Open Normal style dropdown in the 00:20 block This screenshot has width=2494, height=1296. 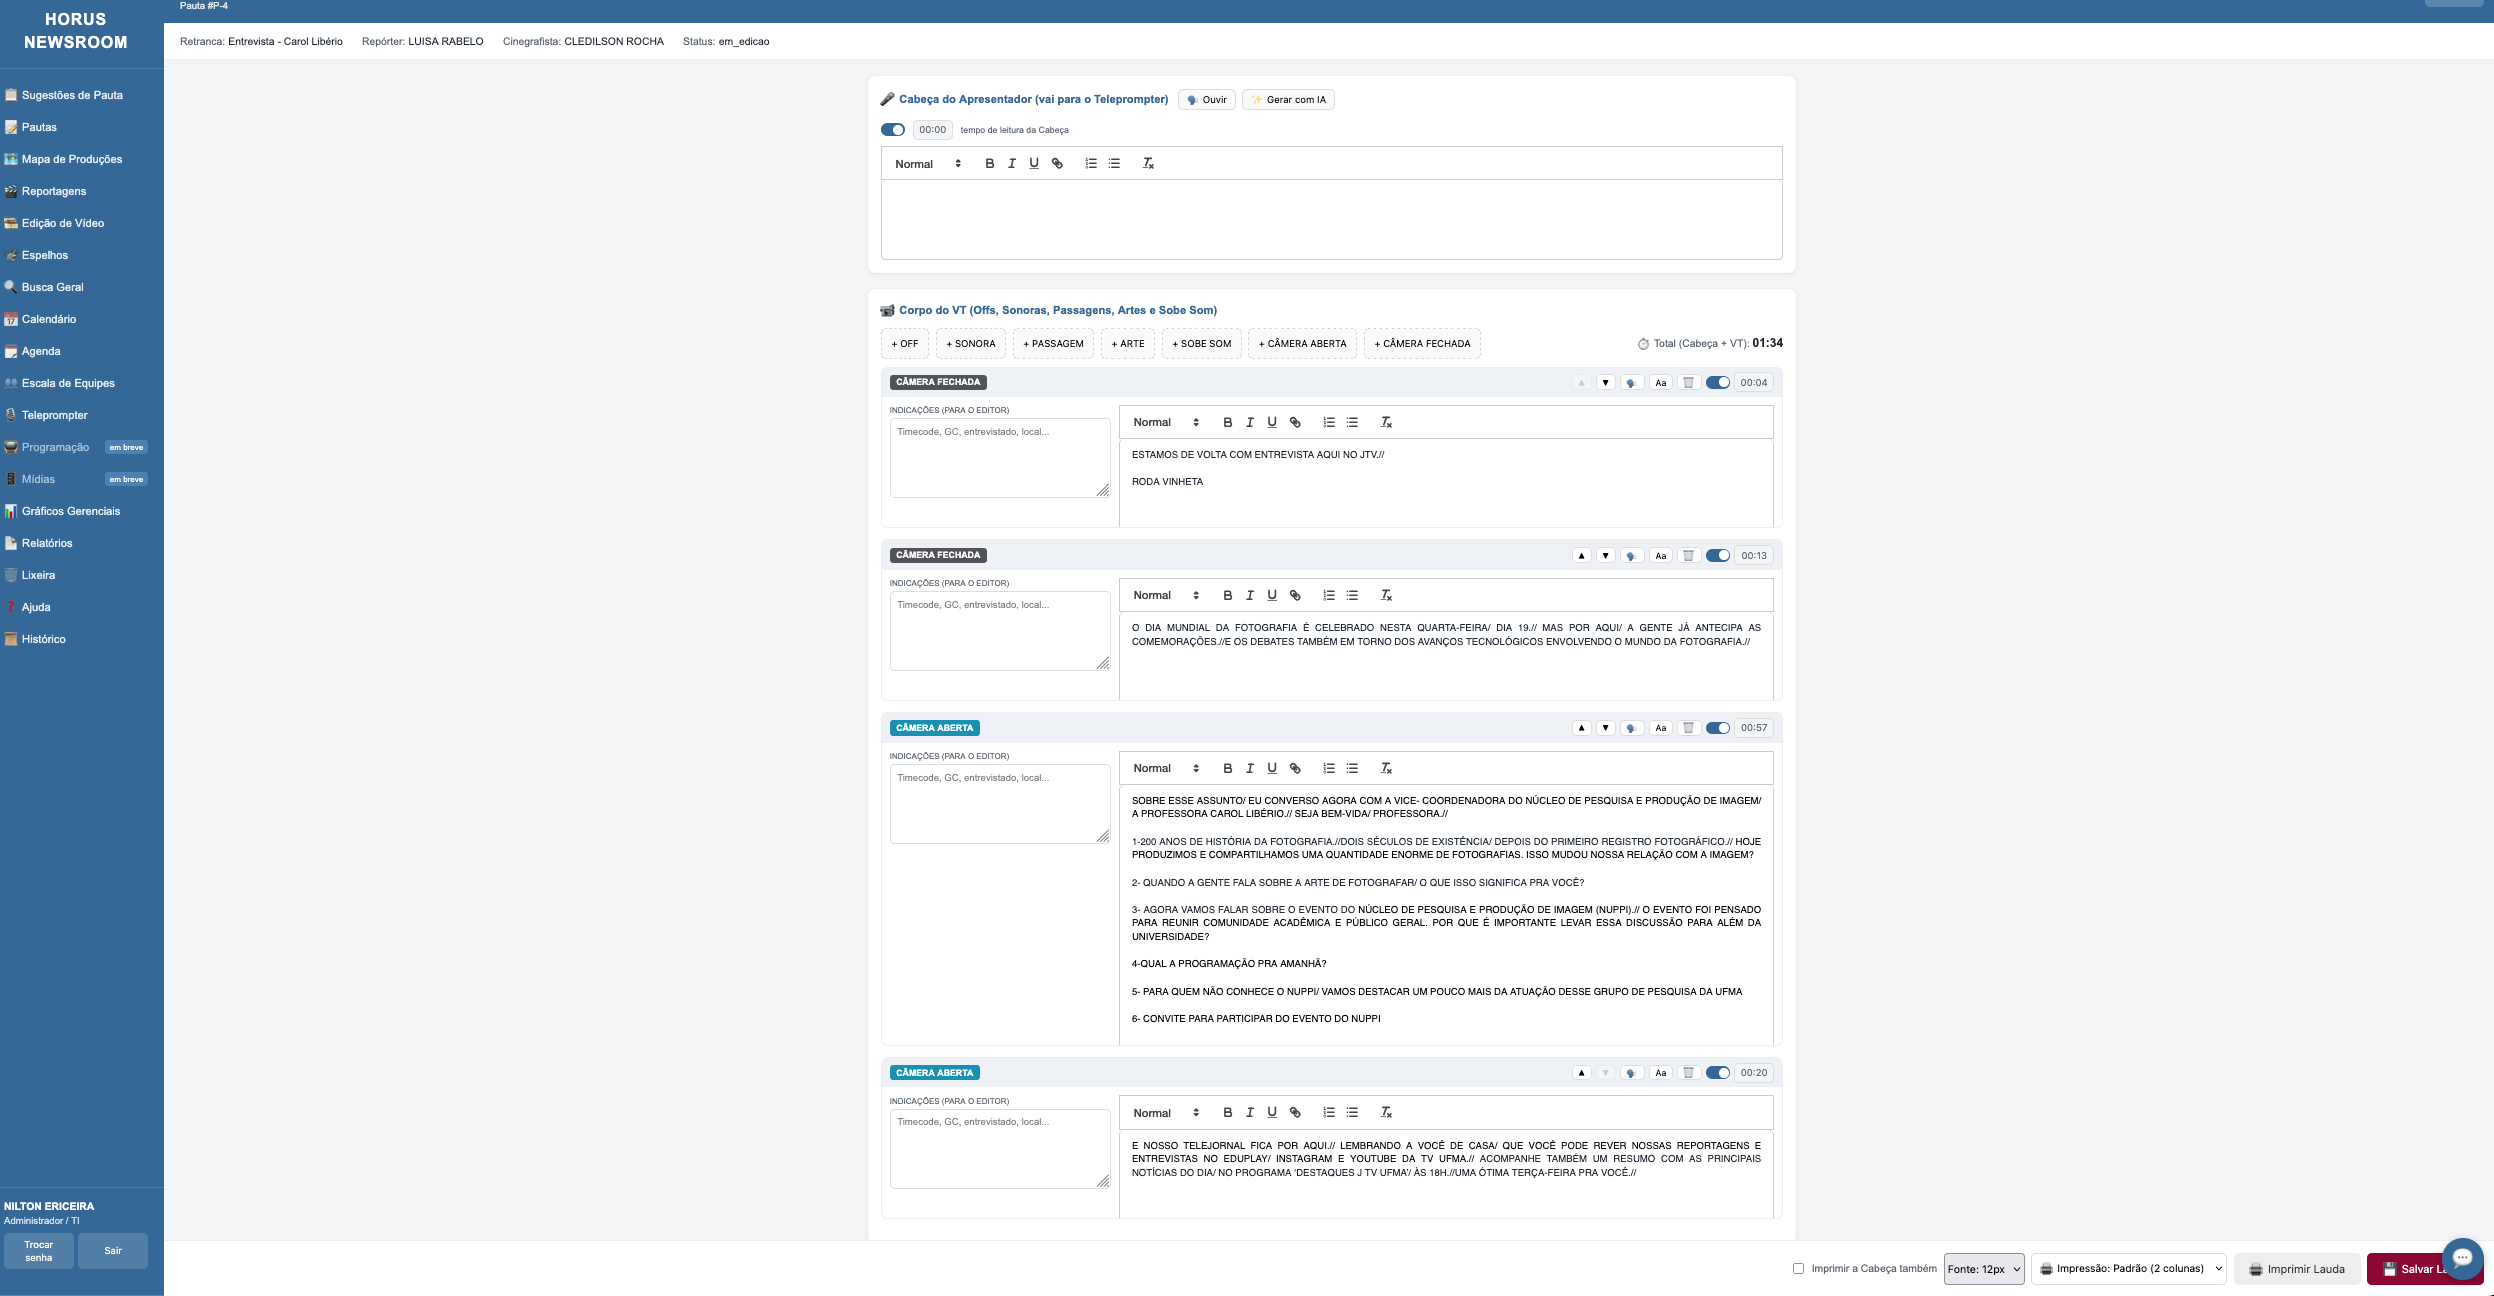(1165, 1113)
